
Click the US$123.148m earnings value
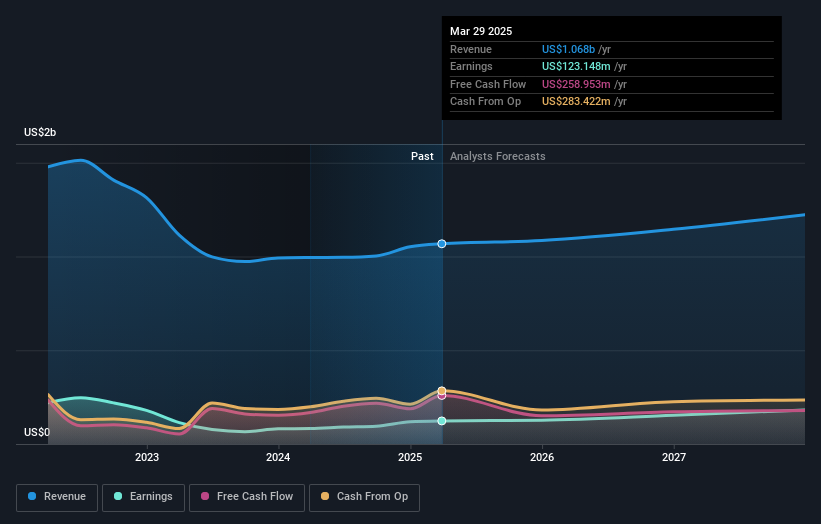576,66
